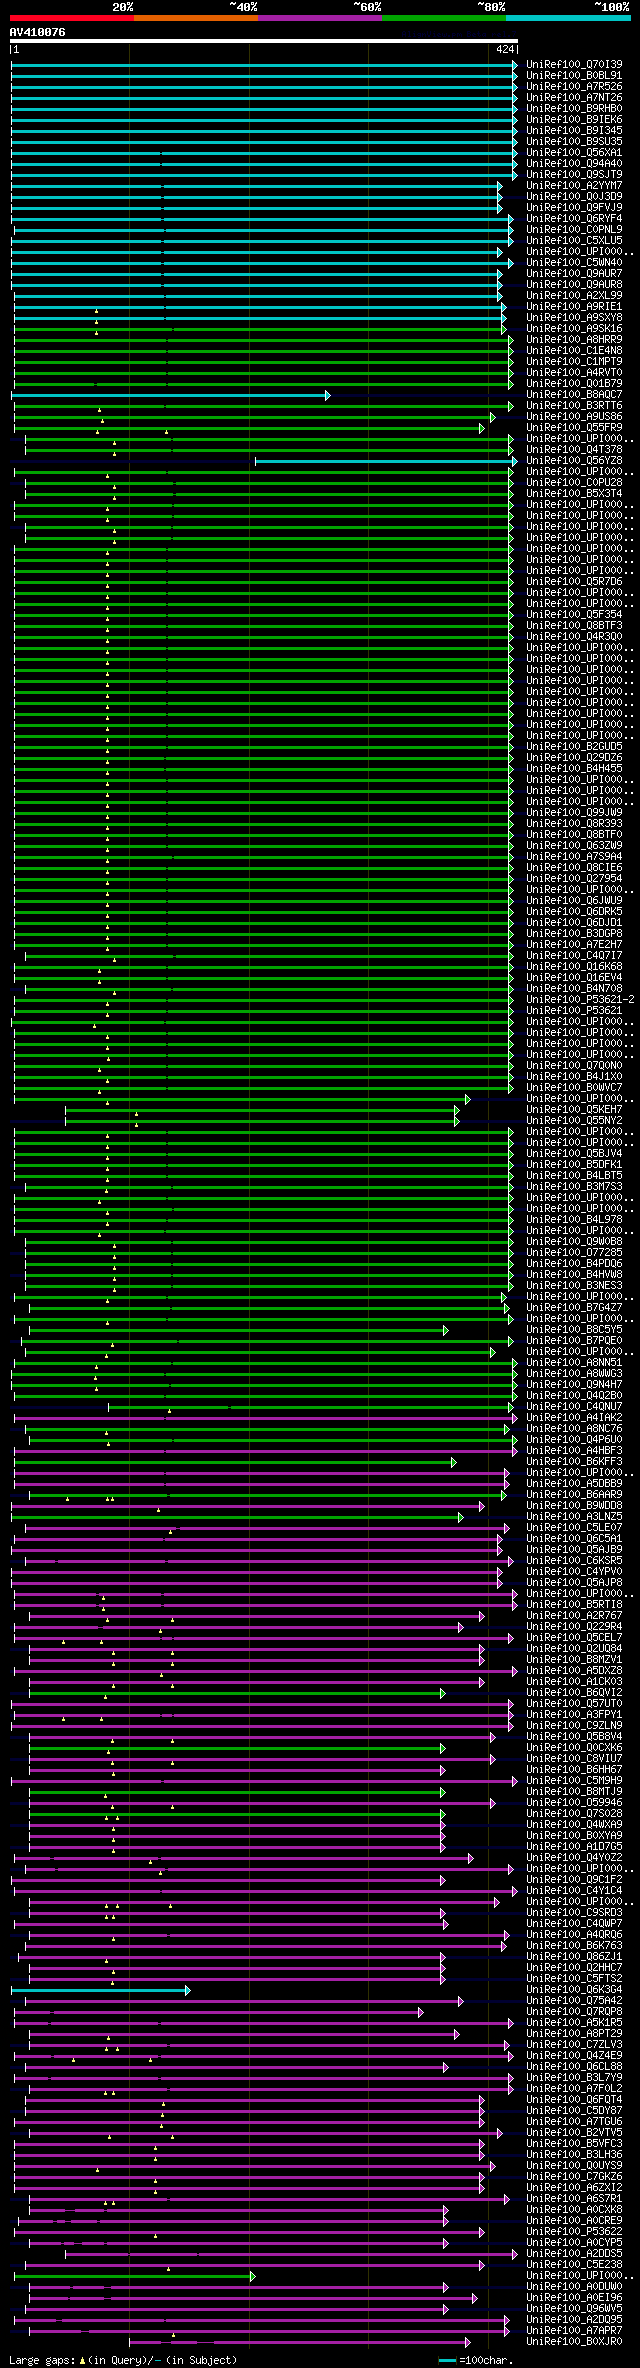The image size is (640, 2368).
Task: Click the red 20% identity legend bar
Action: point(71,18)
